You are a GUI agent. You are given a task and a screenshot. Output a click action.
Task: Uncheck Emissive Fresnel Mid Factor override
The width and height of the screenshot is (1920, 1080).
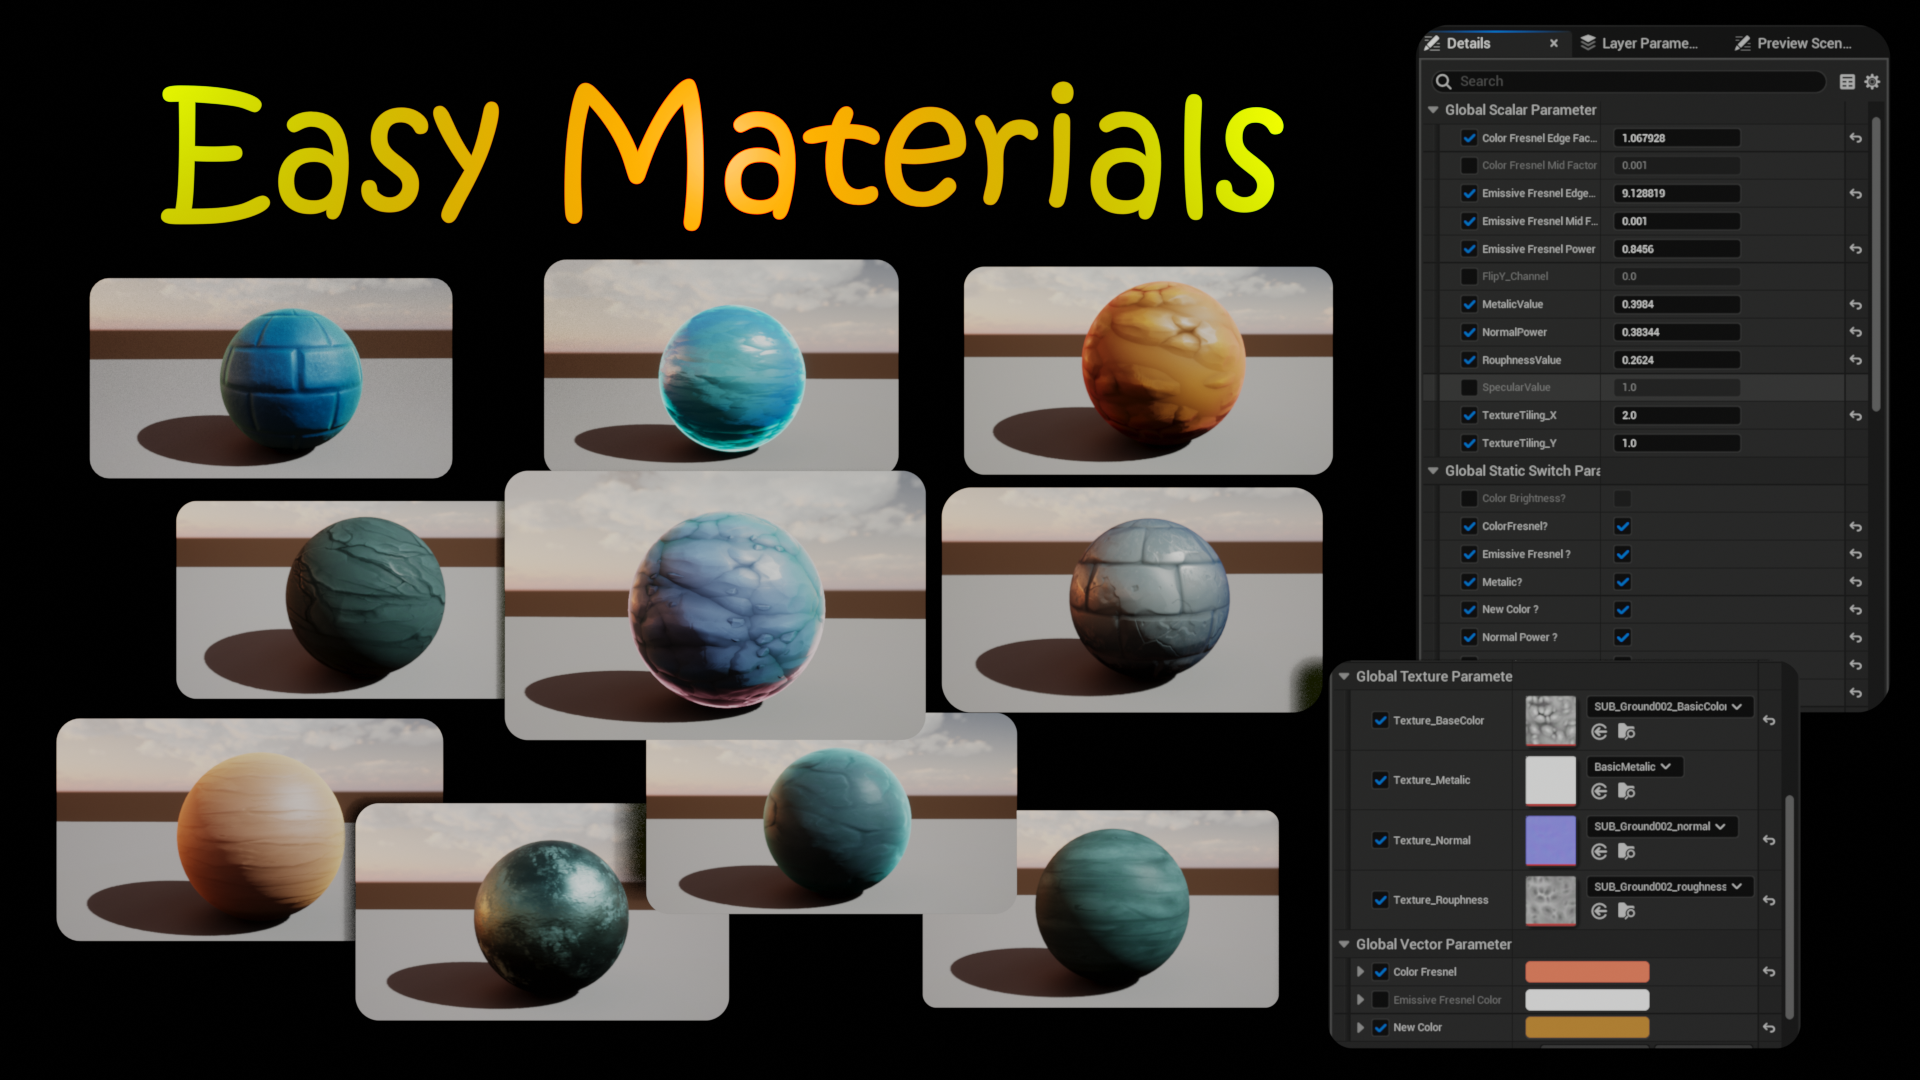(x=1469, y=222)
